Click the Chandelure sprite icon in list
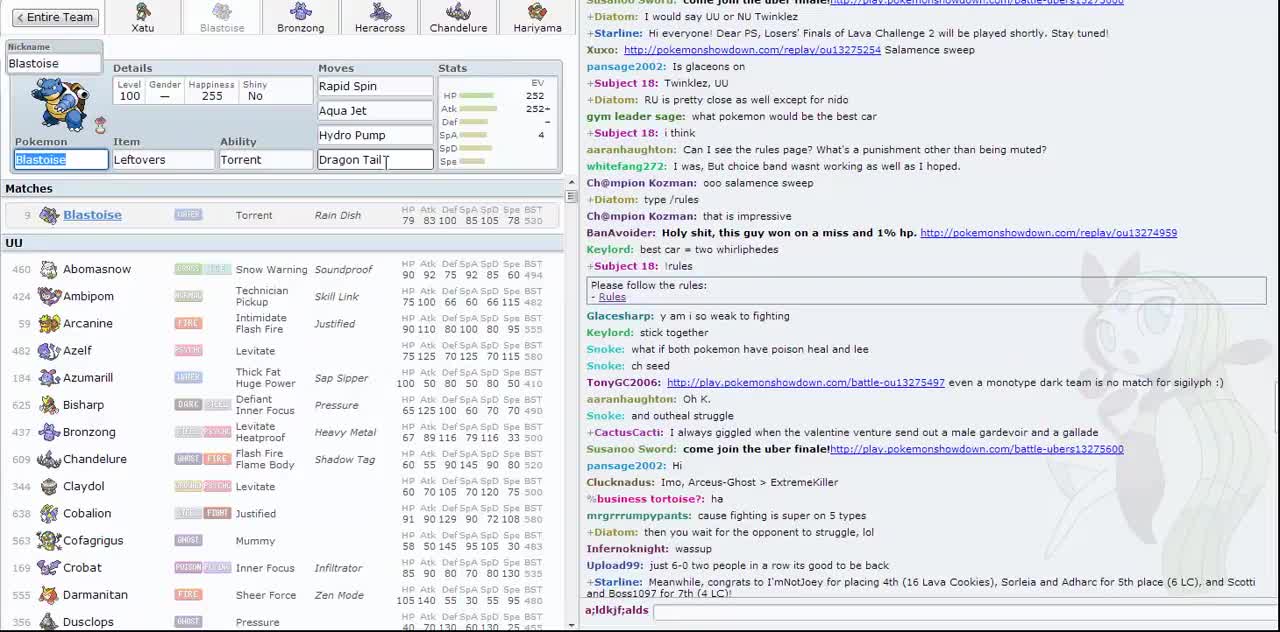 point(49,459)
